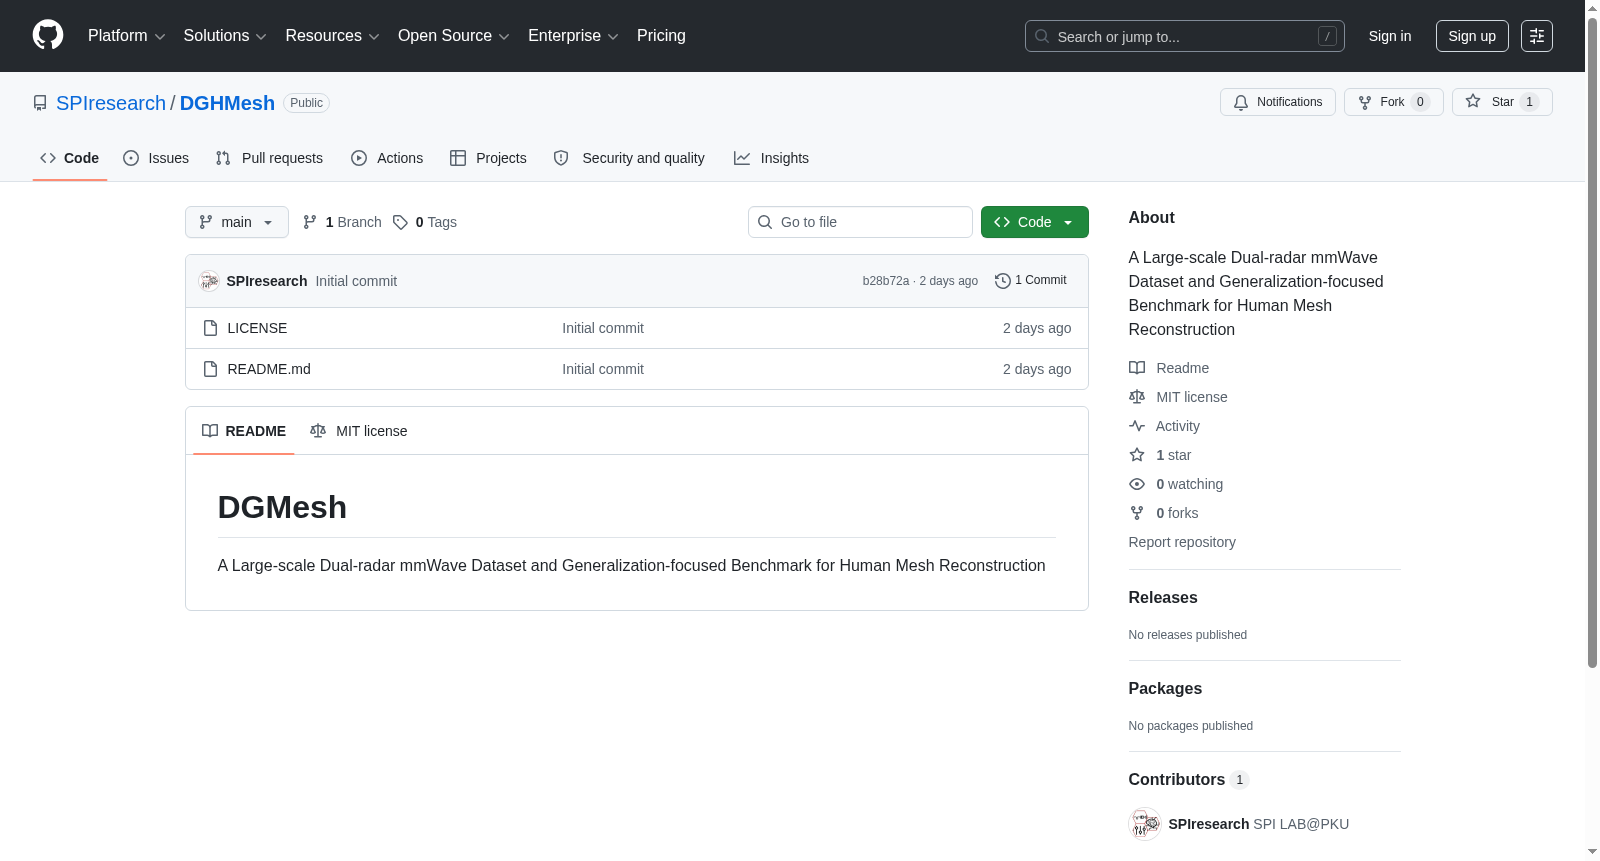
Task: Click the tag icon next to 0 Tags
Action: (400, 222)
